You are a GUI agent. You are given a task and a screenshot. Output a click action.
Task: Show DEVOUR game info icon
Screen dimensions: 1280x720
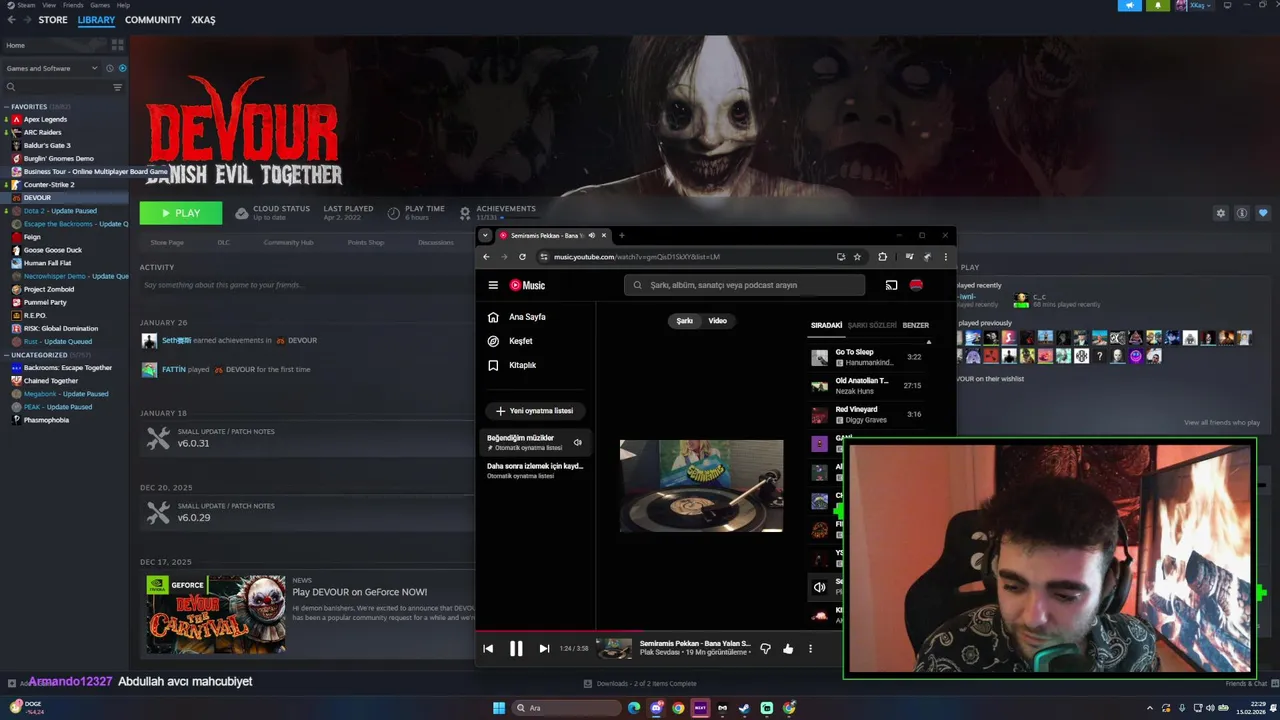click(x=1242, y=213)
